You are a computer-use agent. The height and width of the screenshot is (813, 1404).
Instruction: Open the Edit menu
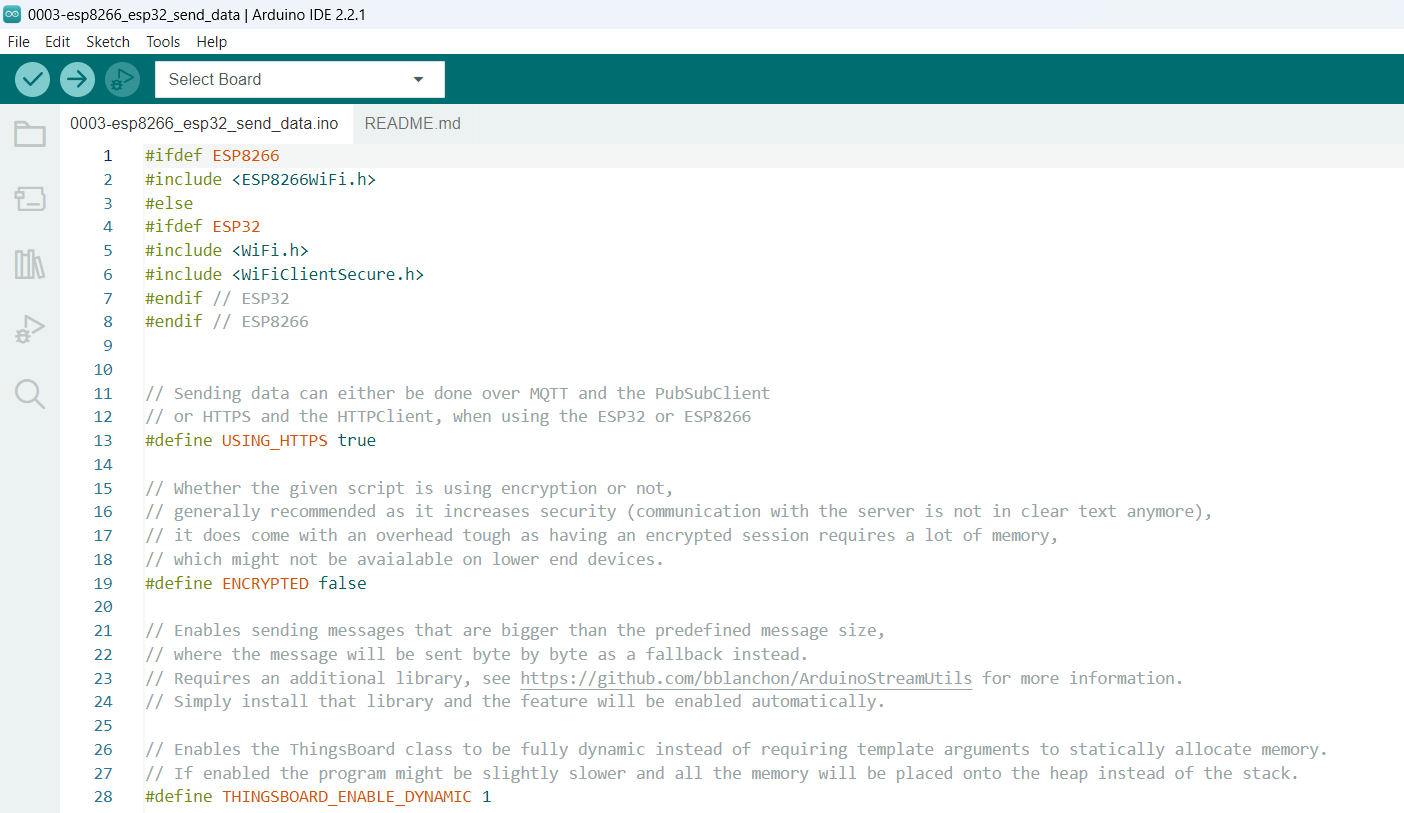58,42
